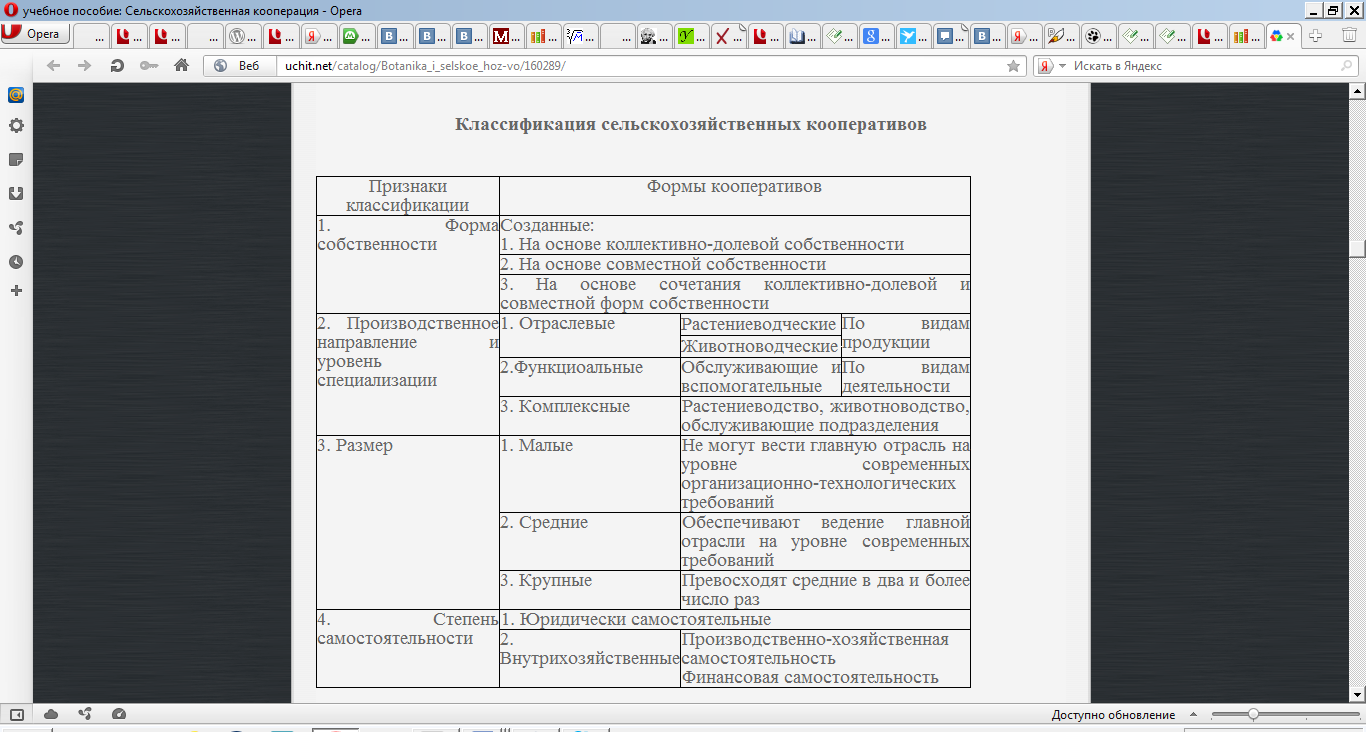The image size is (1366, 732).
Task: Open the Opera main menu button
Action: coord(34,34)
